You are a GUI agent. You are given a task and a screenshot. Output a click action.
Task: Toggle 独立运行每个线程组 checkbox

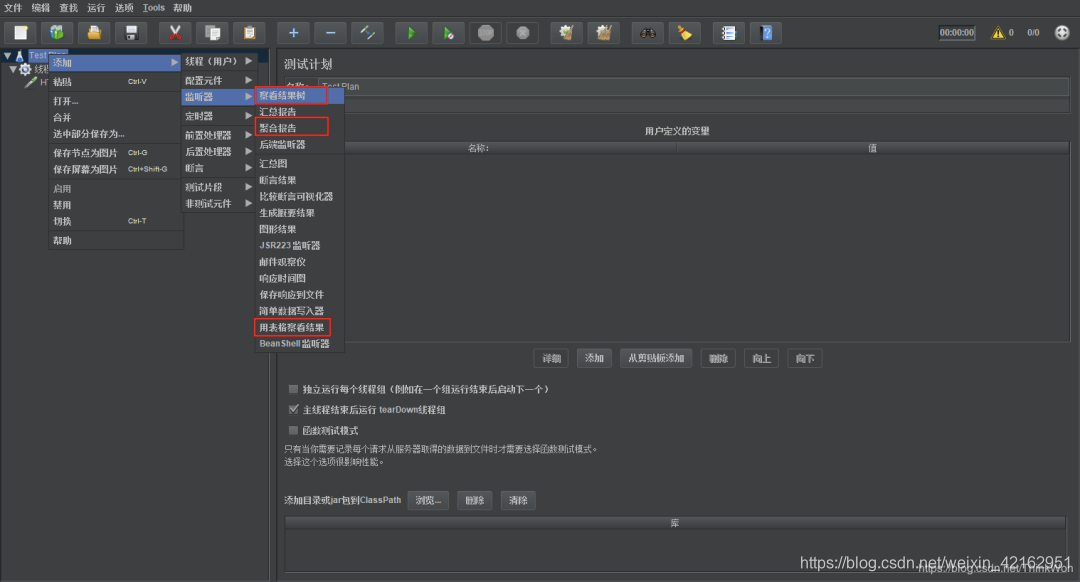point(293,389)
